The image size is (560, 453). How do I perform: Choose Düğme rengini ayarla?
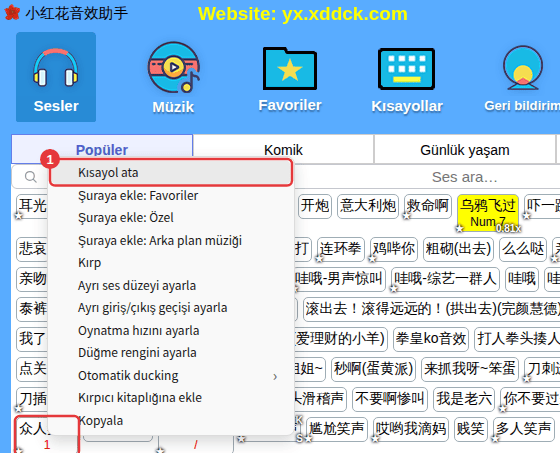click(171, 353)
